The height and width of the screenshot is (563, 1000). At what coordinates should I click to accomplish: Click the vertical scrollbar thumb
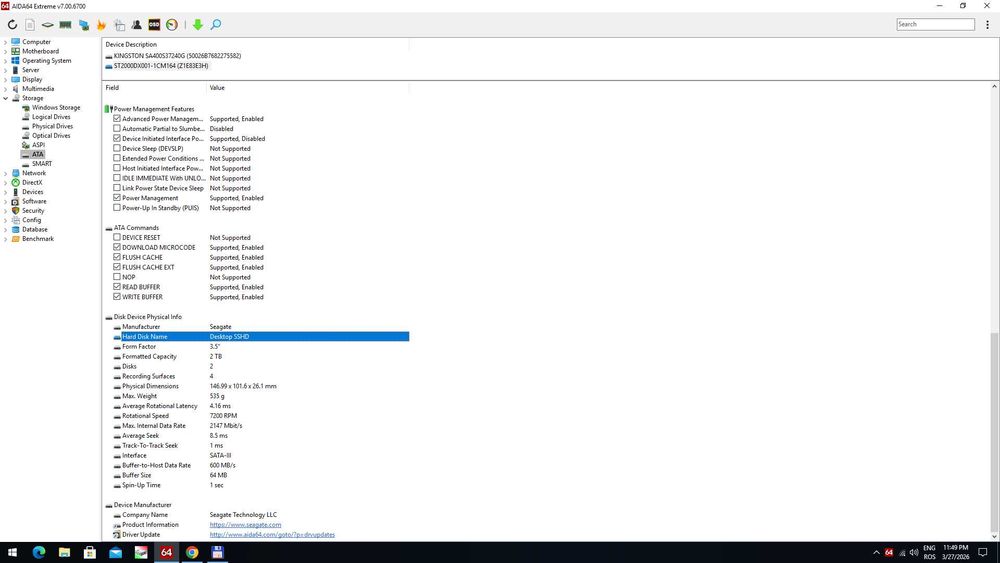(994, 434)
